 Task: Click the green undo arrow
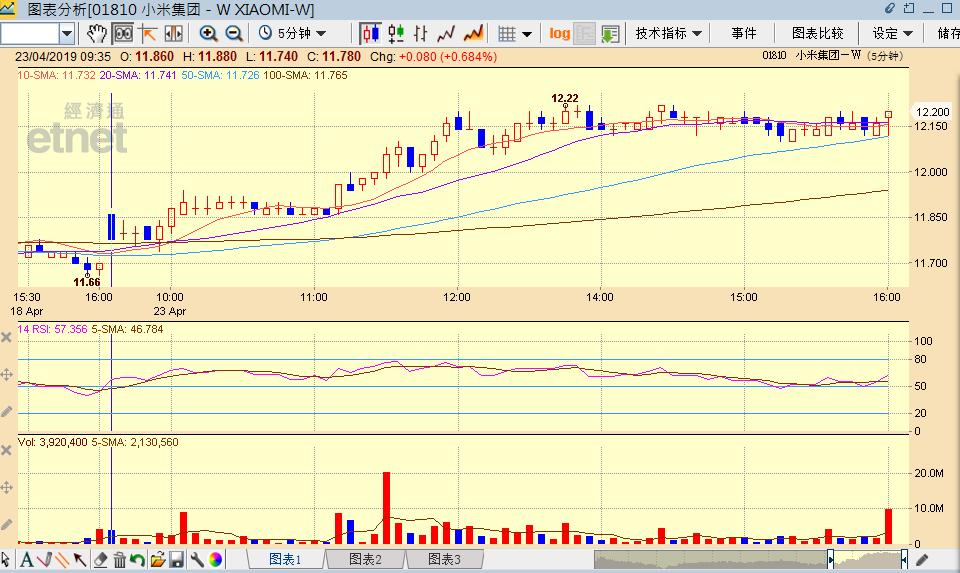tap(138, 559)
